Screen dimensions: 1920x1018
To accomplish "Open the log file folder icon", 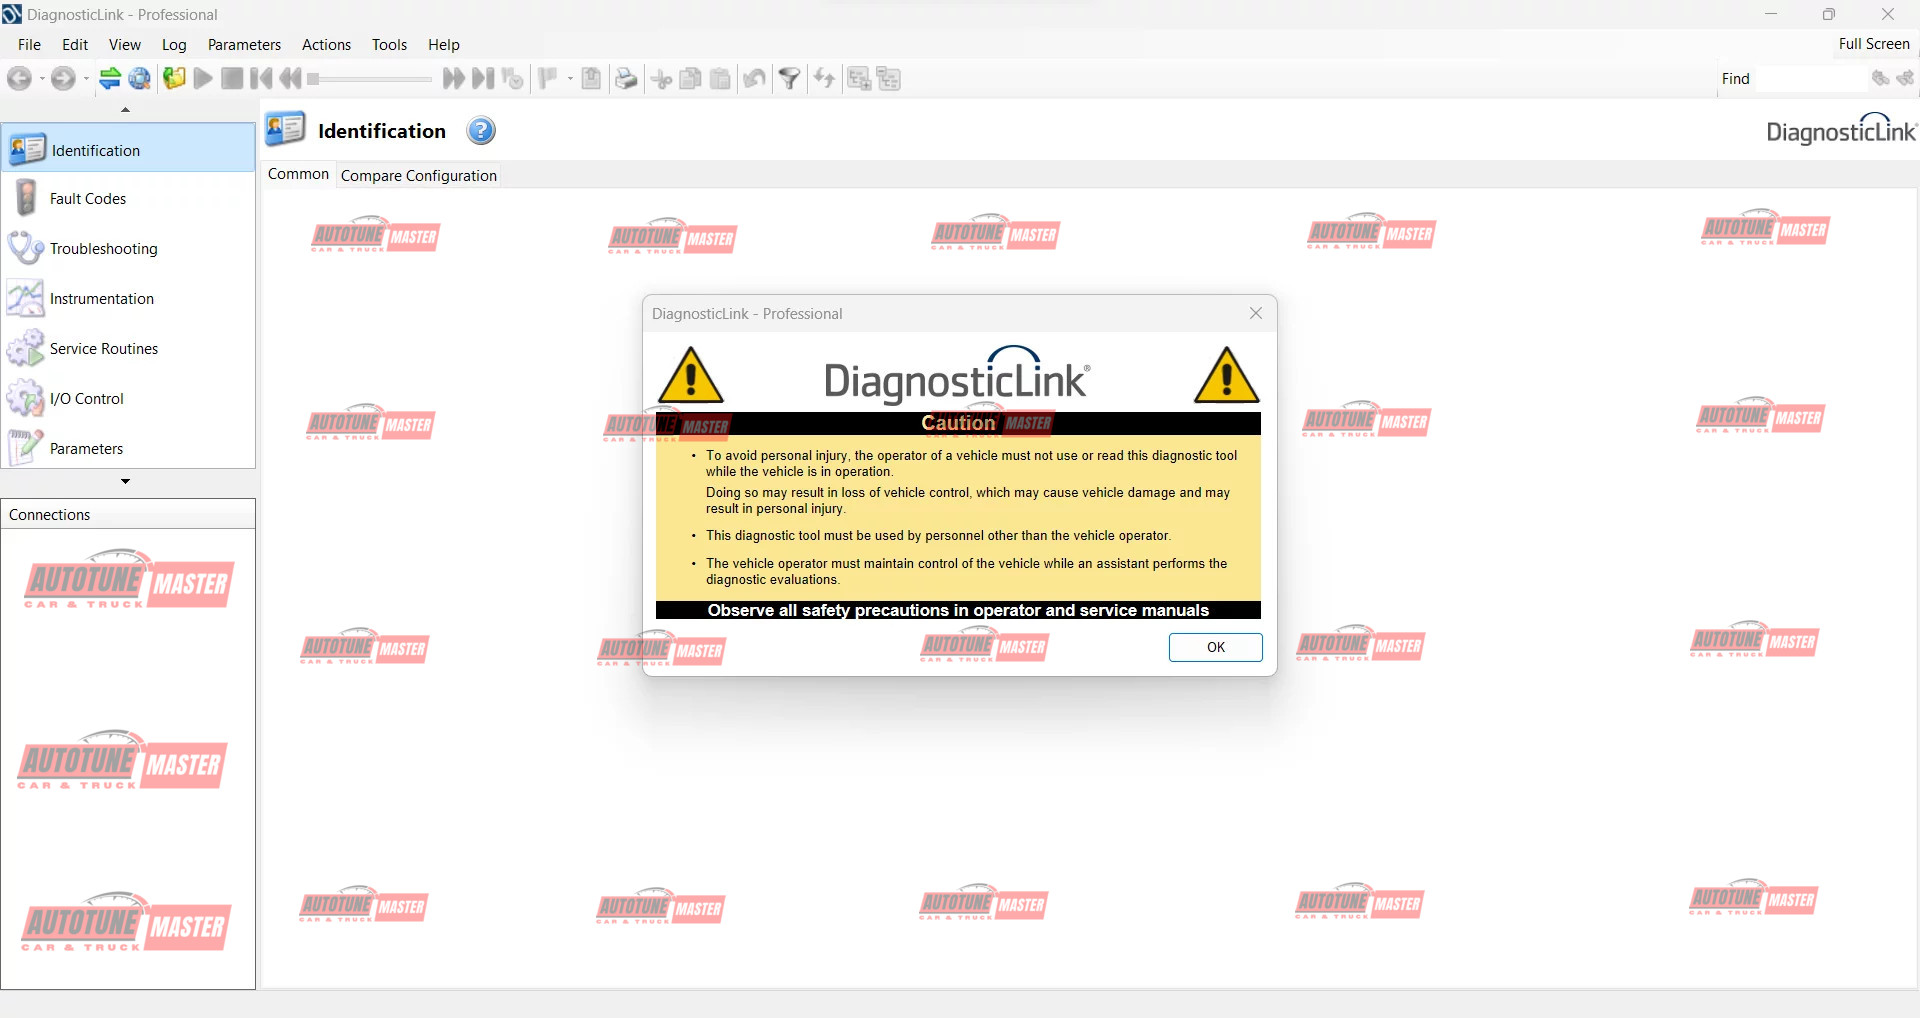I will coord(174,79).
